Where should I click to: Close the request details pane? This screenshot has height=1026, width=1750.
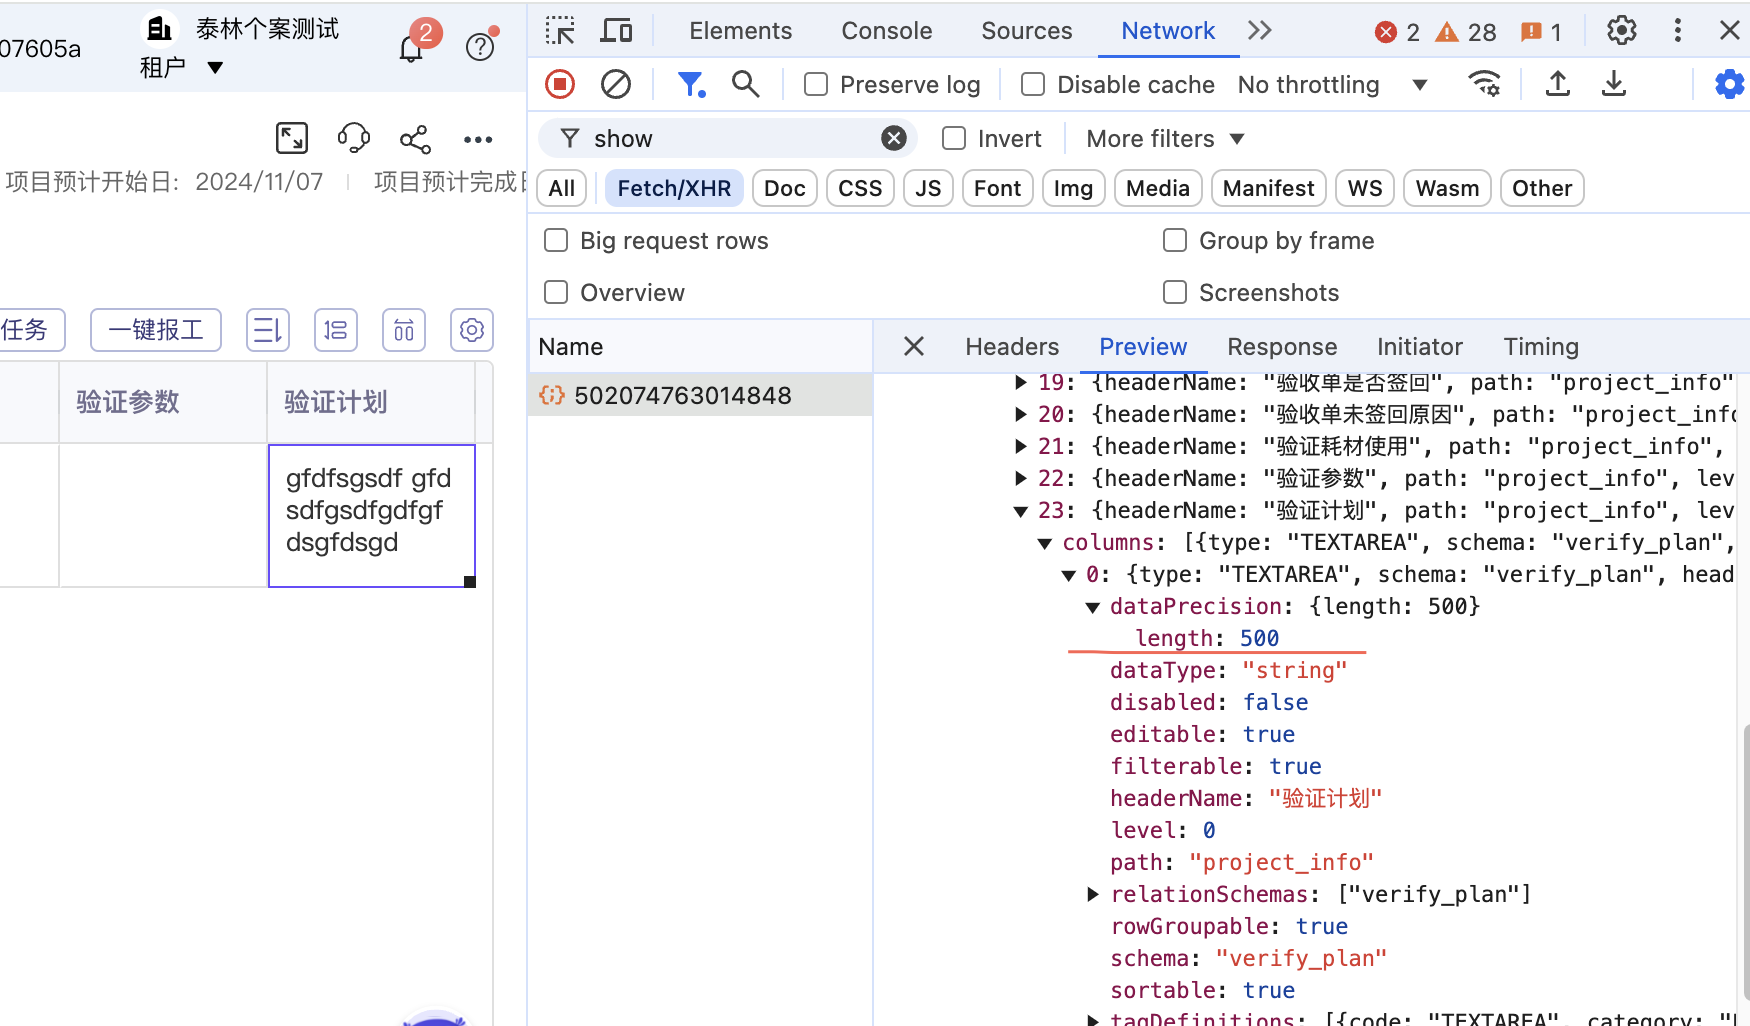point(914,346)
